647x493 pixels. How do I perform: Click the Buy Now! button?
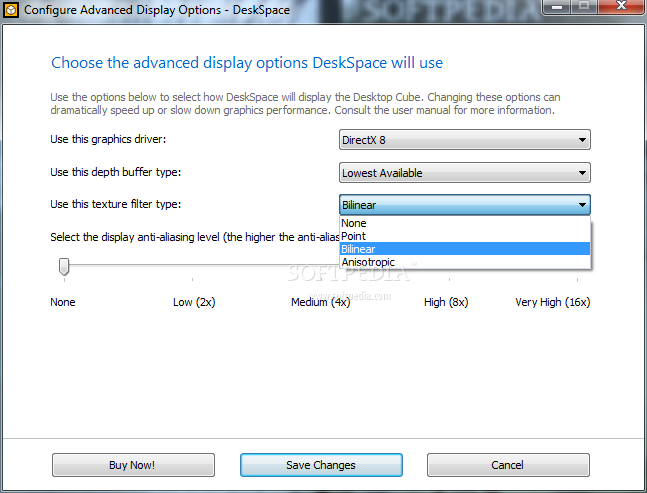click(x=133, y=465)
